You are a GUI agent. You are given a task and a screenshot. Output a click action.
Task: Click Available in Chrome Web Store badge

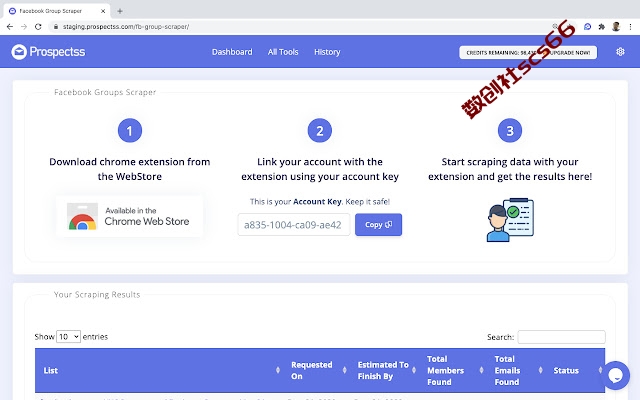tap(129, 216)
